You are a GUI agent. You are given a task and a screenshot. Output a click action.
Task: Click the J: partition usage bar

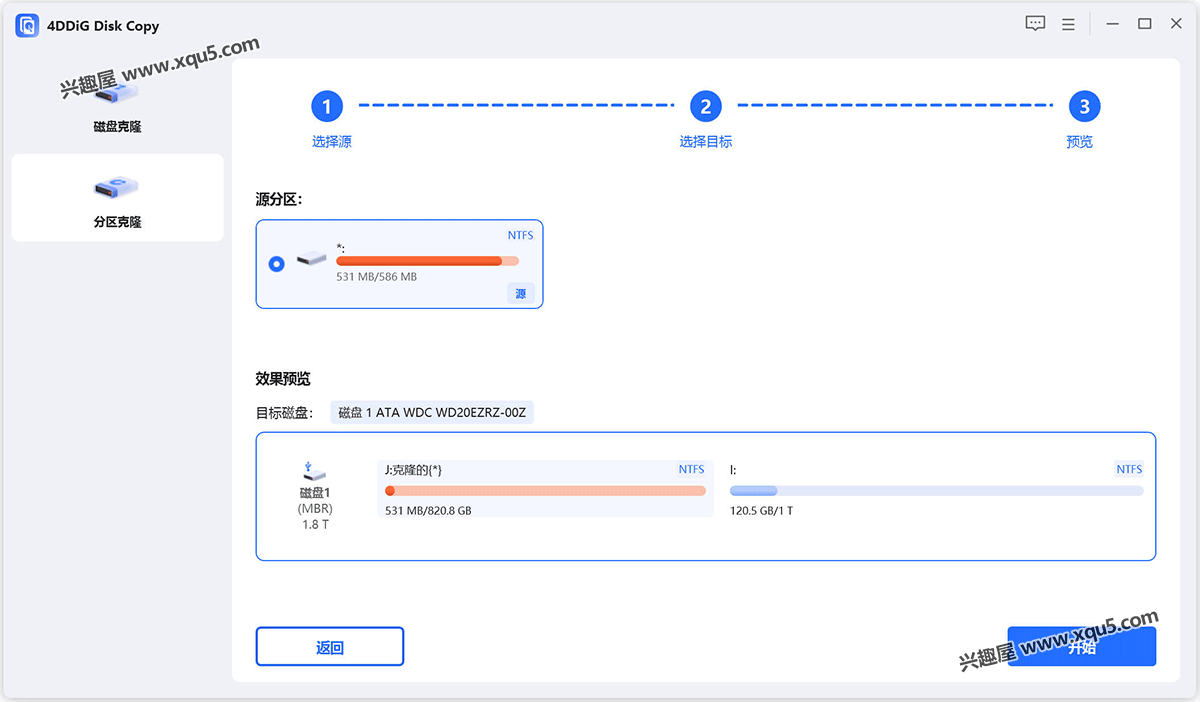545,491
